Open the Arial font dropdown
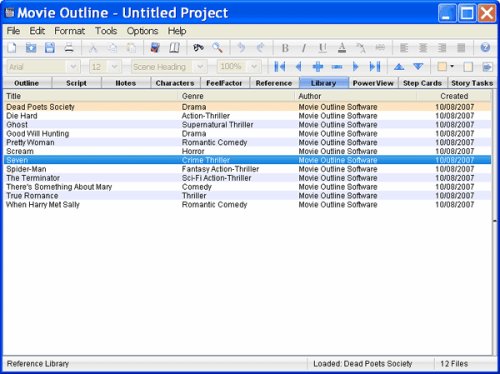The width and height of the screenshot is (500, 374). pos(73,67)
